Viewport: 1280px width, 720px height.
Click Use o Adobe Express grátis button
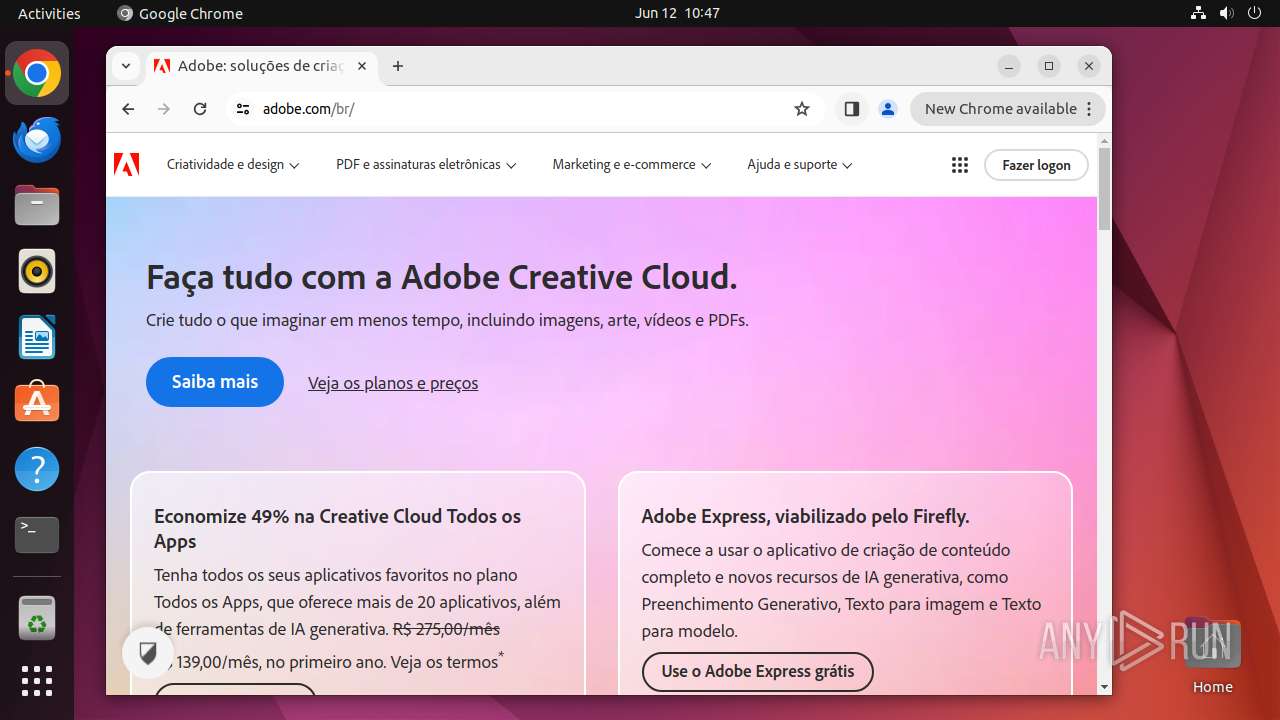point(757,671)
